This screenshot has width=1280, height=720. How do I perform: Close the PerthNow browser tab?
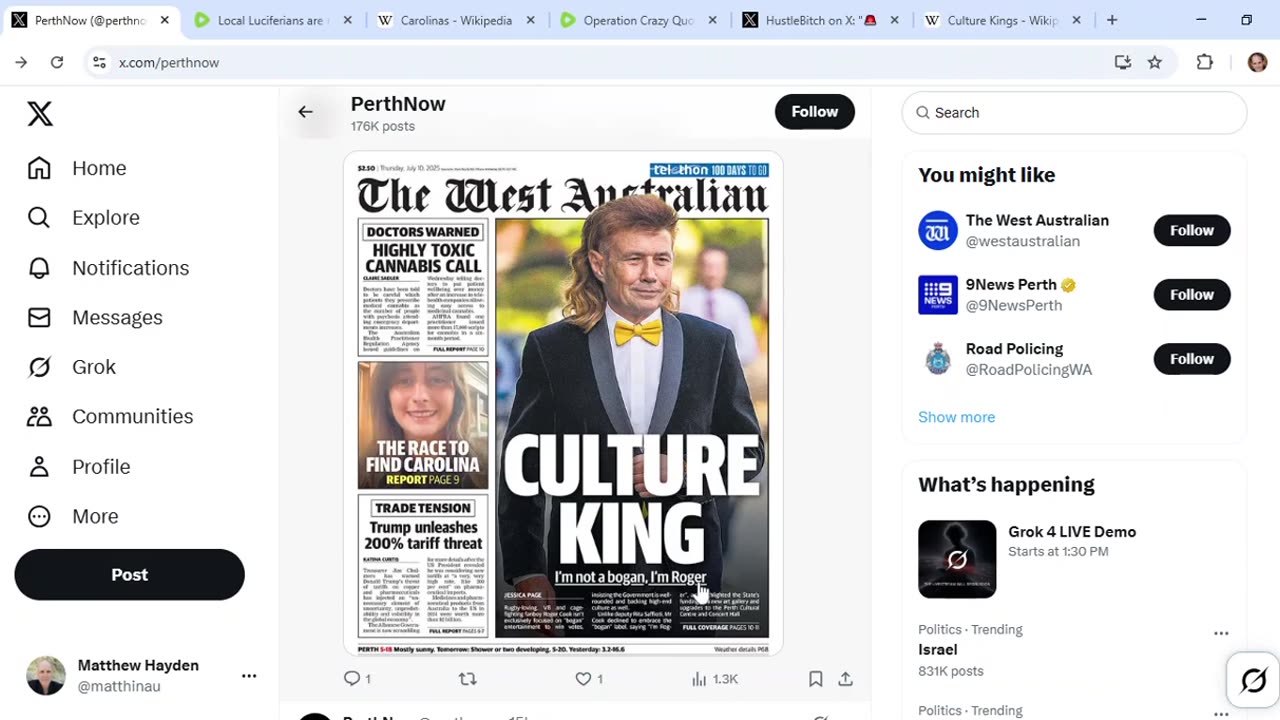(x=165, y=20)
